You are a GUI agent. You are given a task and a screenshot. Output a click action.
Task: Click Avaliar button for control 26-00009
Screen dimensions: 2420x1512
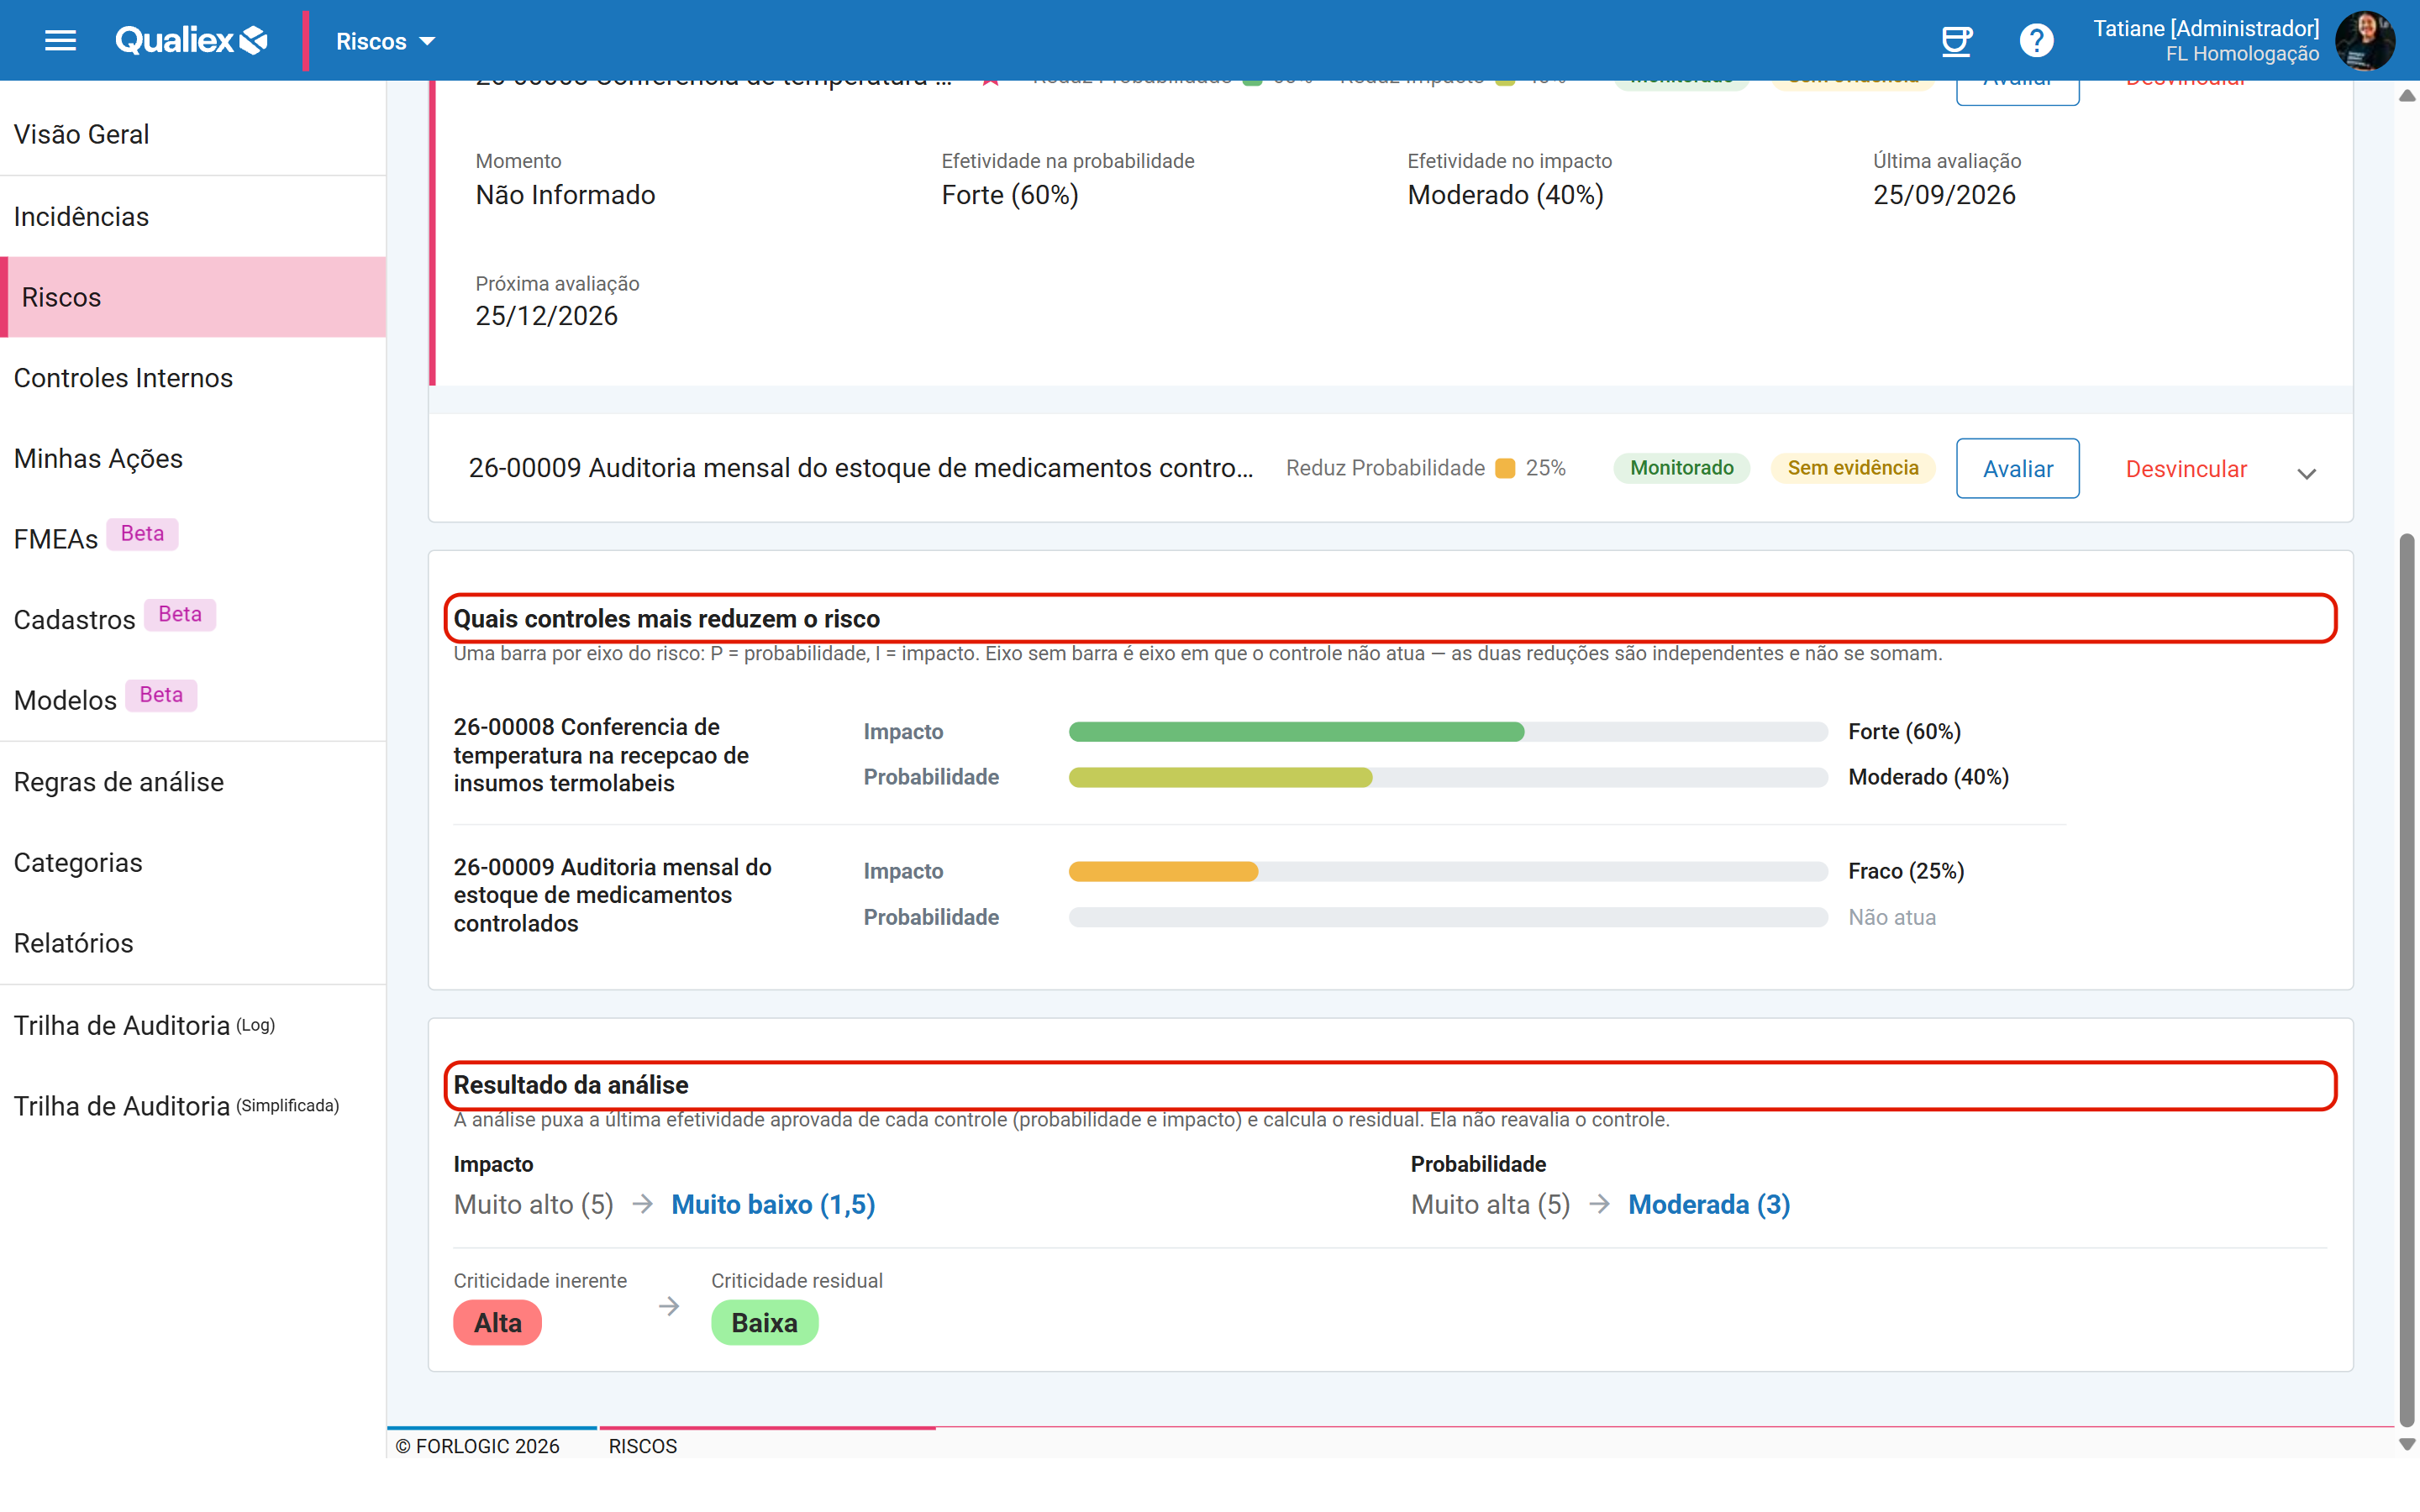(x=2017, y=468)
